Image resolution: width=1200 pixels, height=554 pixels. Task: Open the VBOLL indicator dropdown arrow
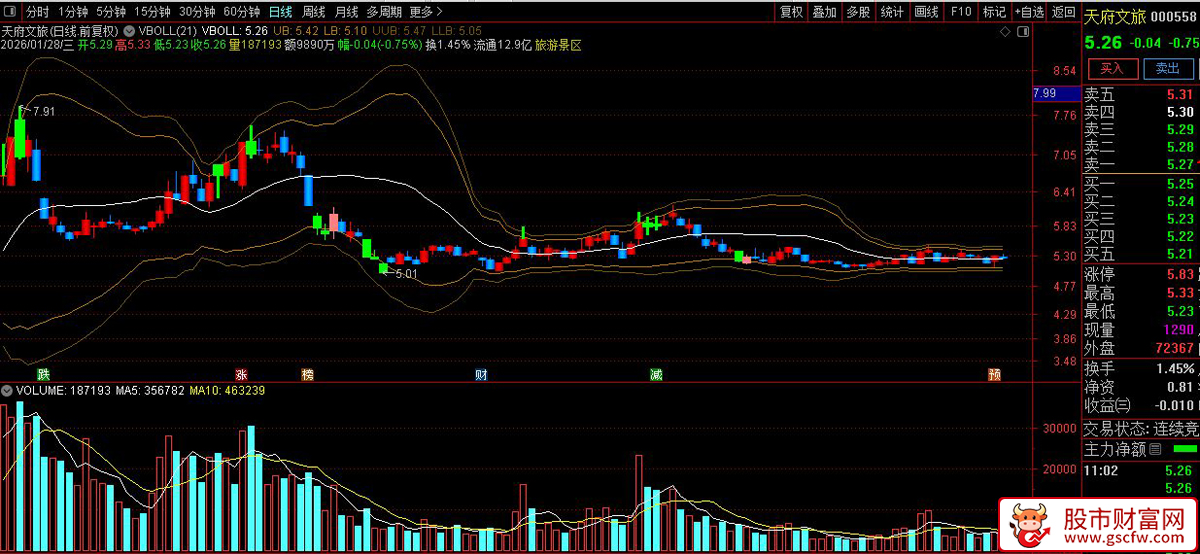click(129, 31)
